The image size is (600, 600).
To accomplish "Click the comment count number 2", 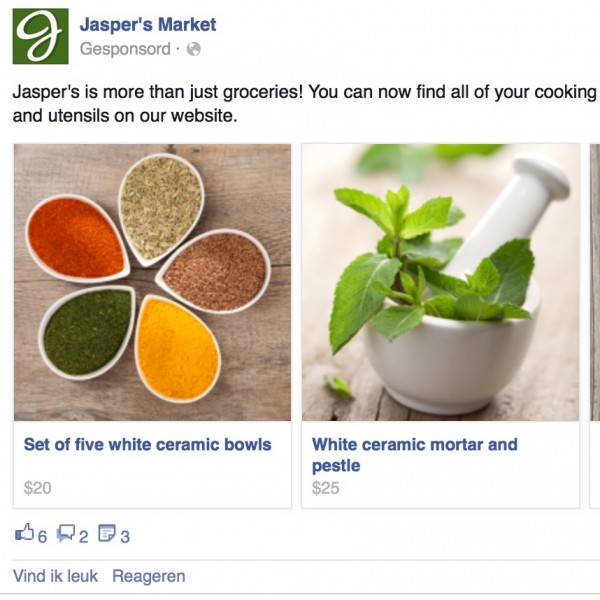I will [83, 536].
